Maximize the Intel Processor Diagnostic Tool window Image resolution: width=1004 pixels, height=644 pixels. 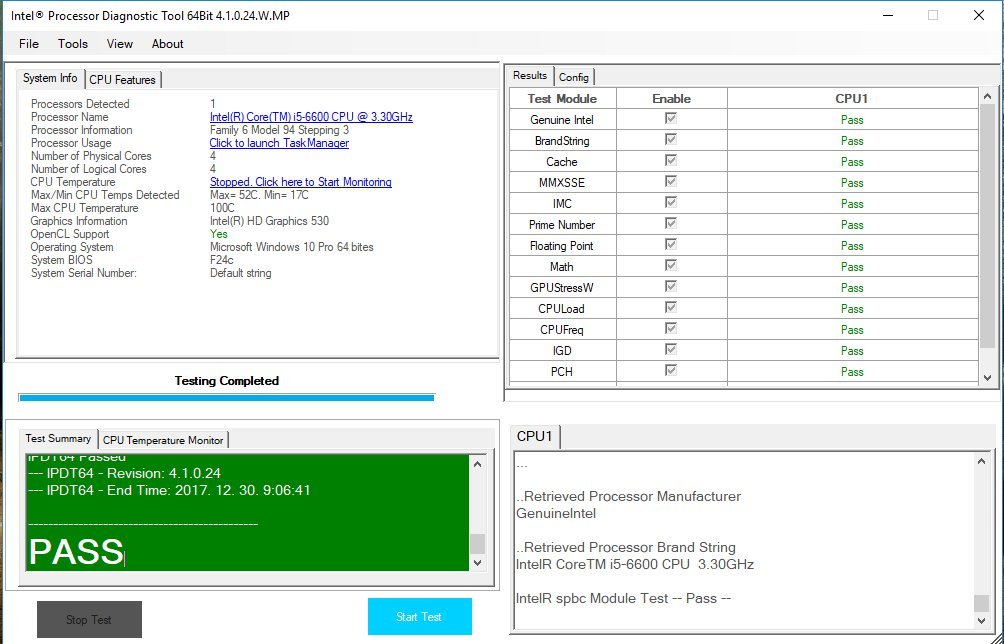933,15
